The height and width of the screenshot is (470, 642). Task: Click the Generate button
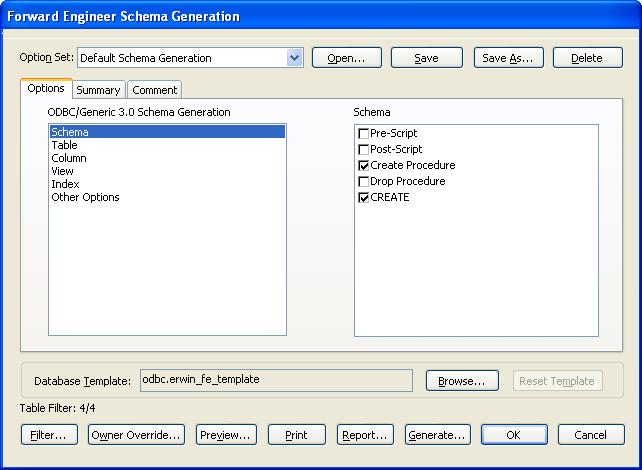click(438, 435)
